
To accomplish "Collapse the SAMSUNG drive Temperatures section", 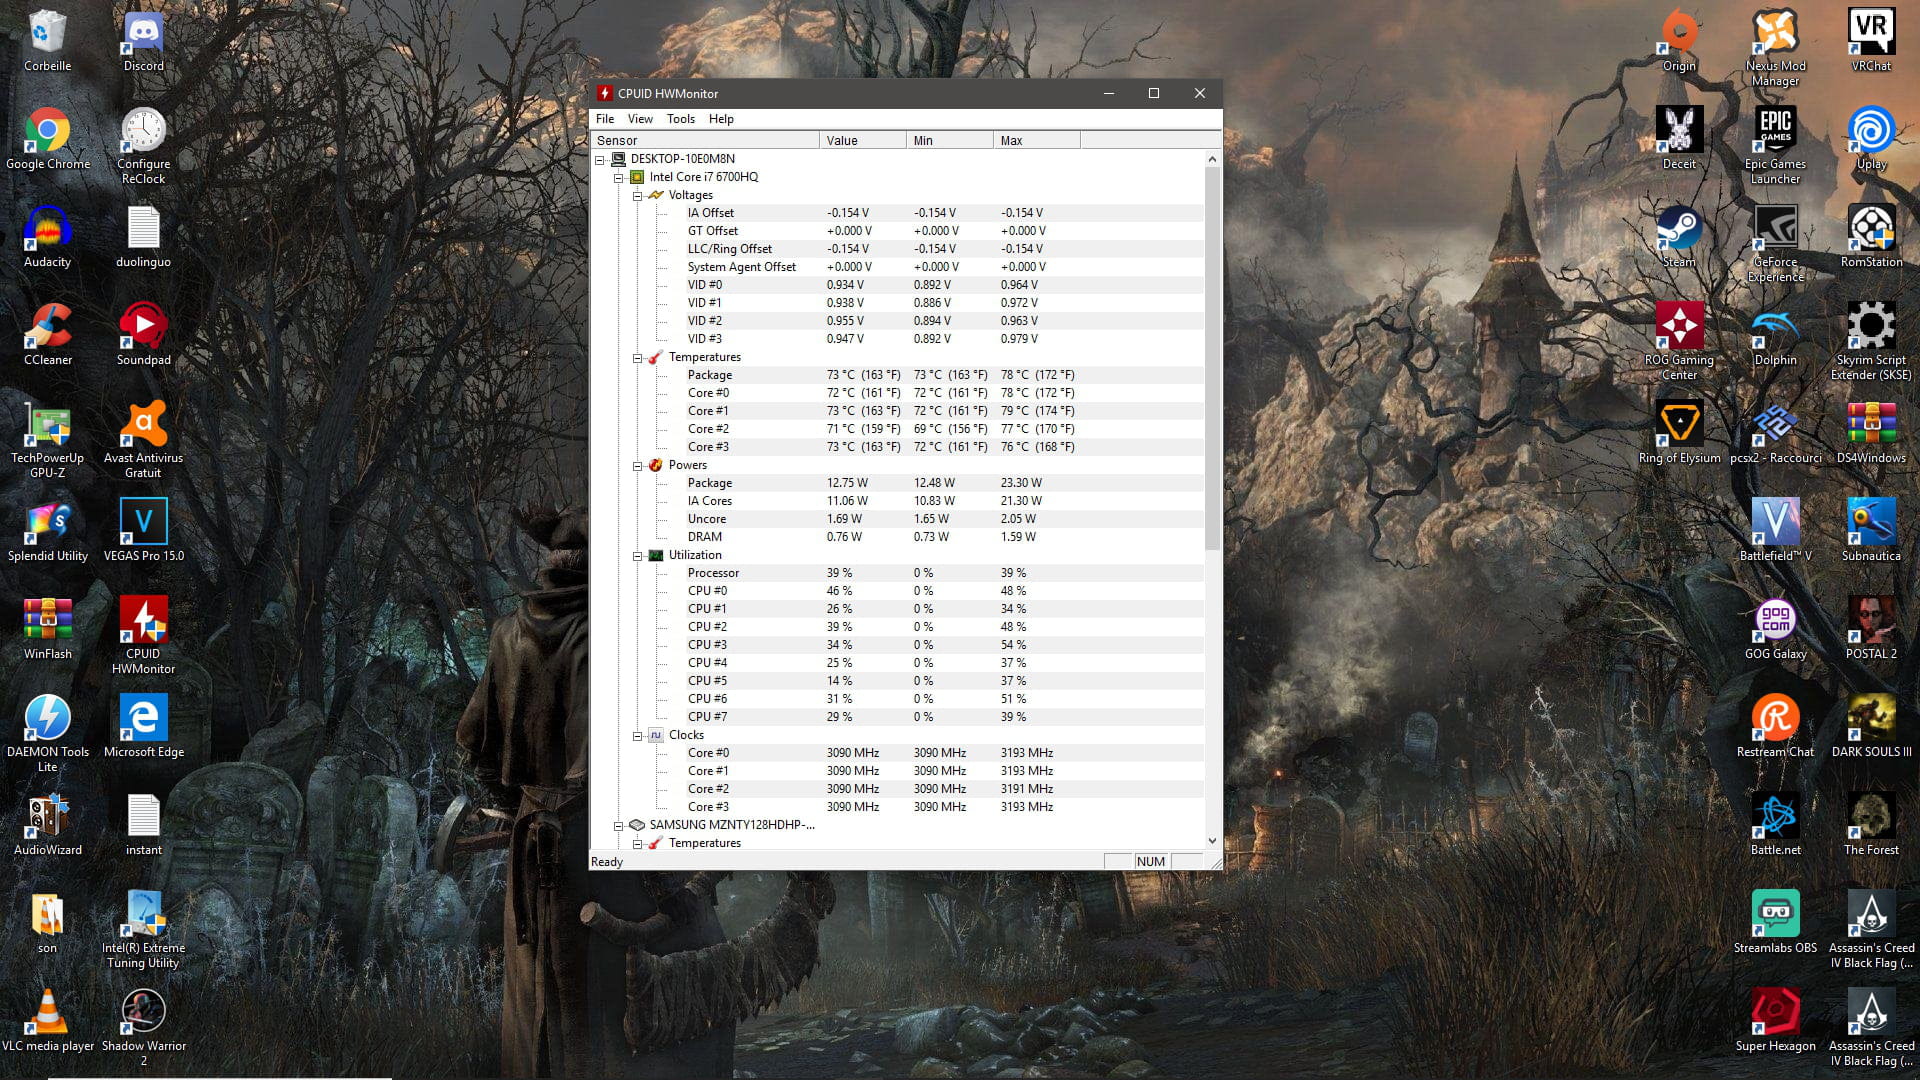I will pos(638,843).
